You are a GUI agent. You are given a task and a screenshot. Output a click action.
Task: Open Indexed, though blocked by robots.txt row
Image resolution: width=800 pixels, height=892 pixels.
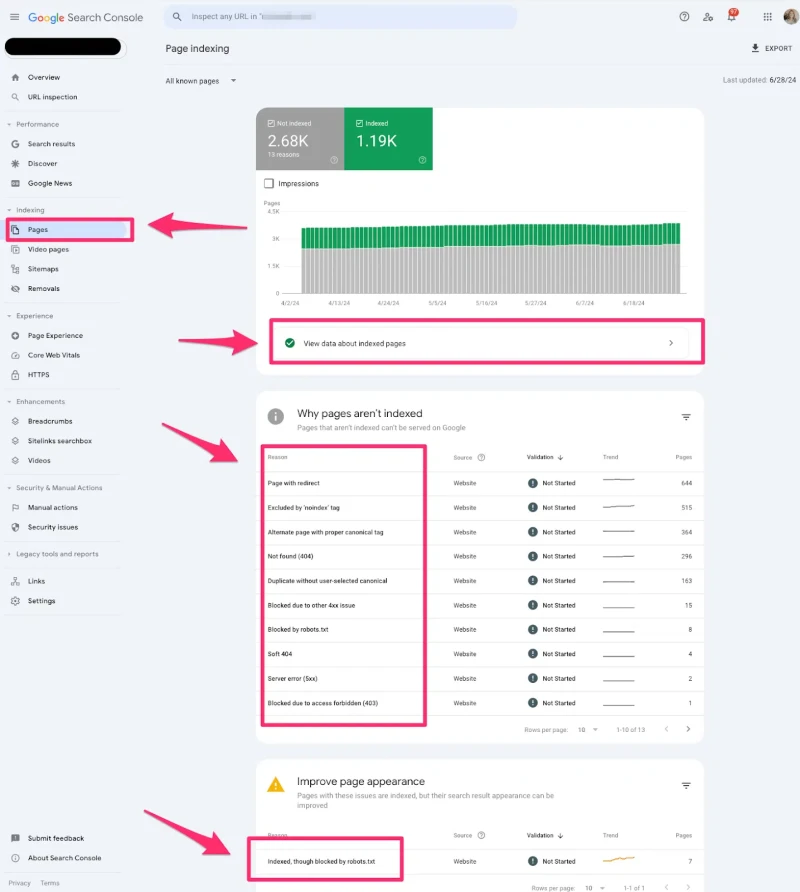480,861
